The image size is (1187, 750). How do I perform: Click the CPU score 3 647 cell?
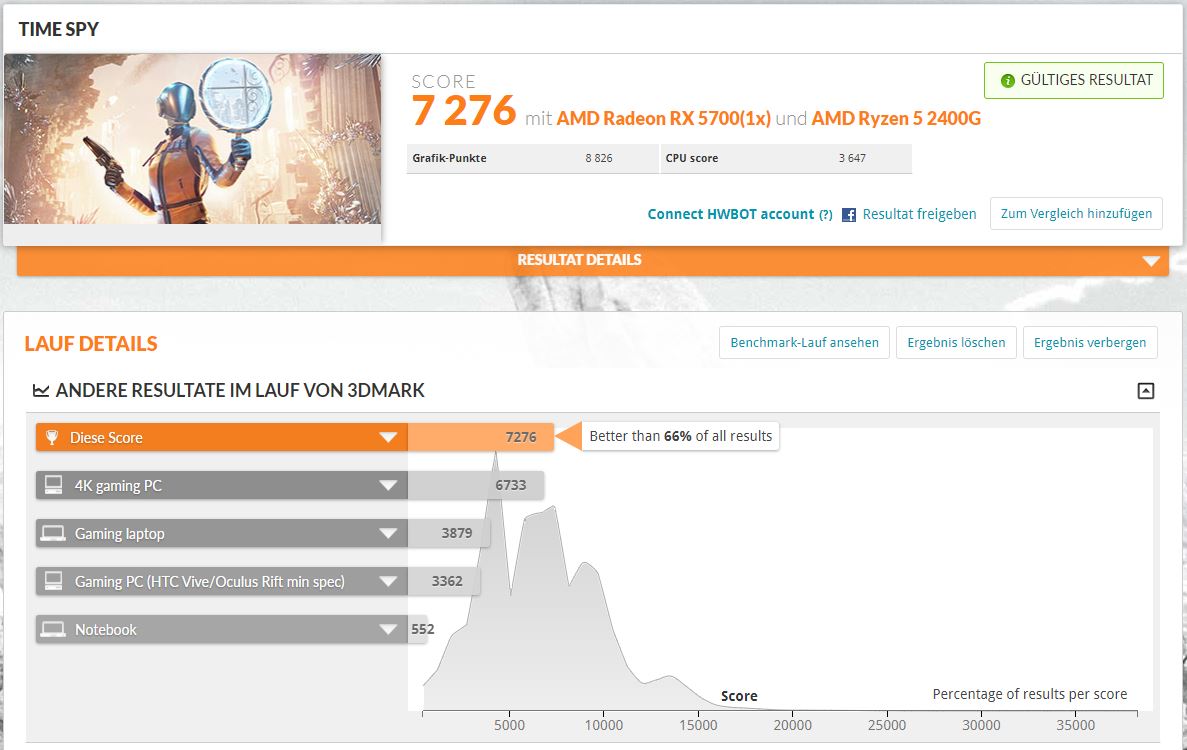[786, 158]
